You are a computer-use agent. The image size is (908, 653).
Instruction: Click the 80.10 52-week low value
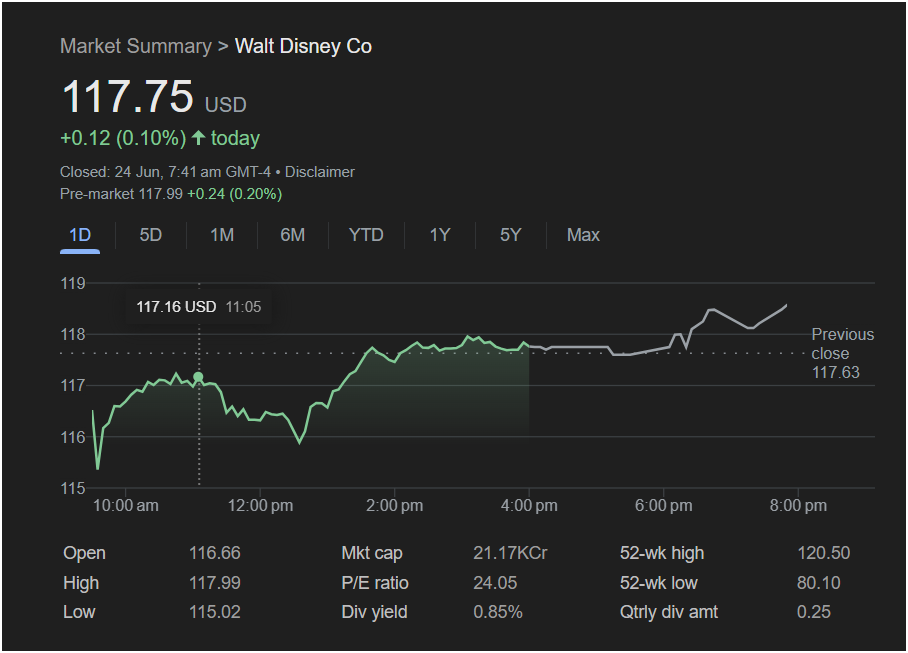tap(818, 583)
